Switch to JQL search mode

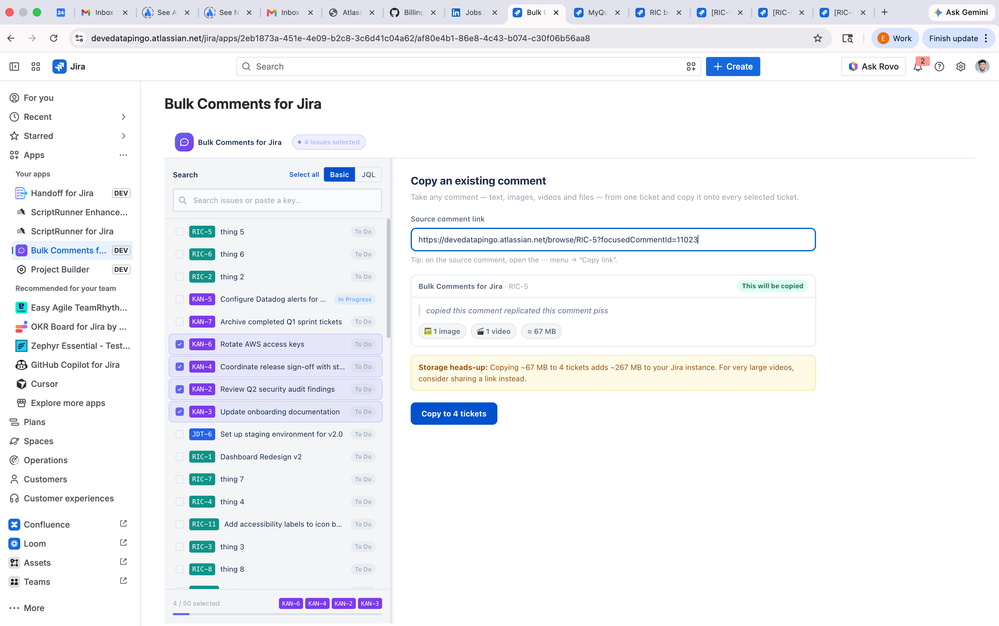(368, 174)
